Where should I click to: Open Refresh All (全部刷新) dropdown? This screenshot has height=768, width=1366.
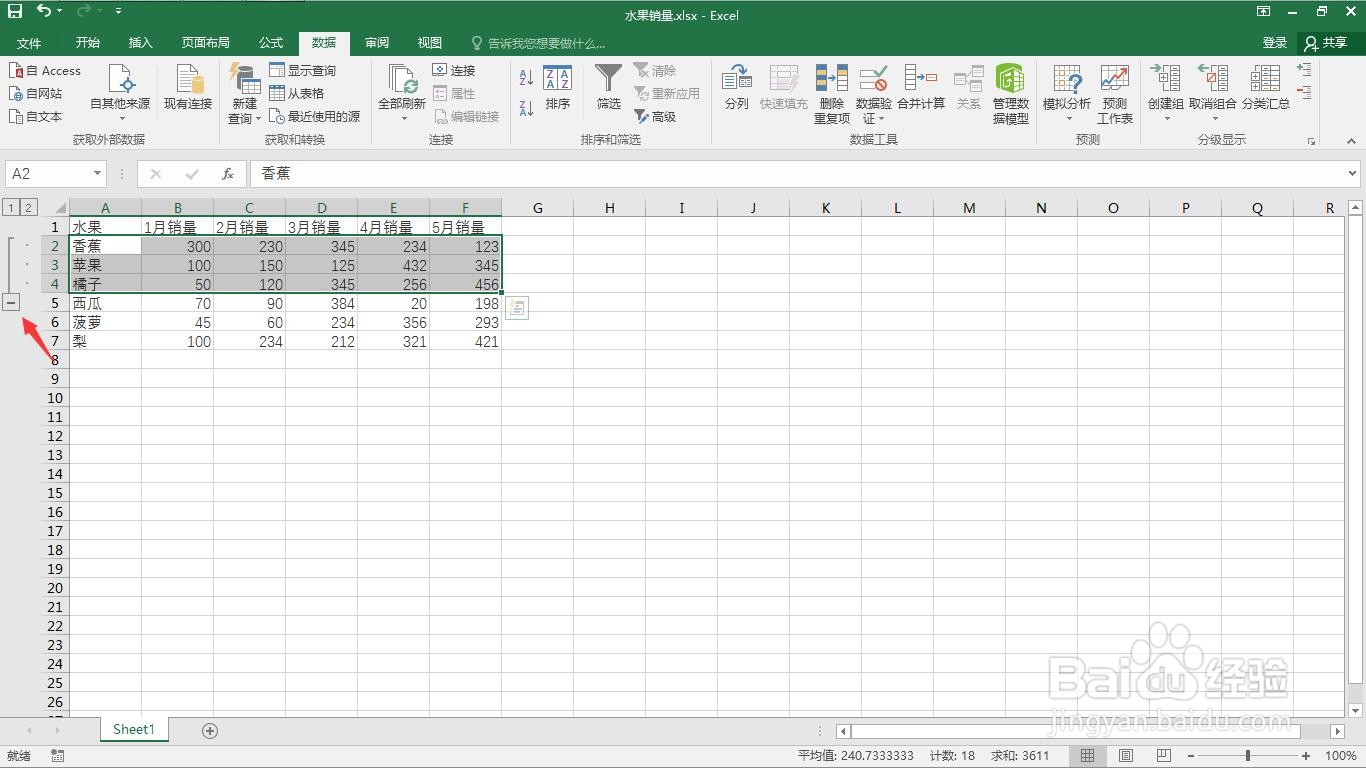tap(402, 94)
